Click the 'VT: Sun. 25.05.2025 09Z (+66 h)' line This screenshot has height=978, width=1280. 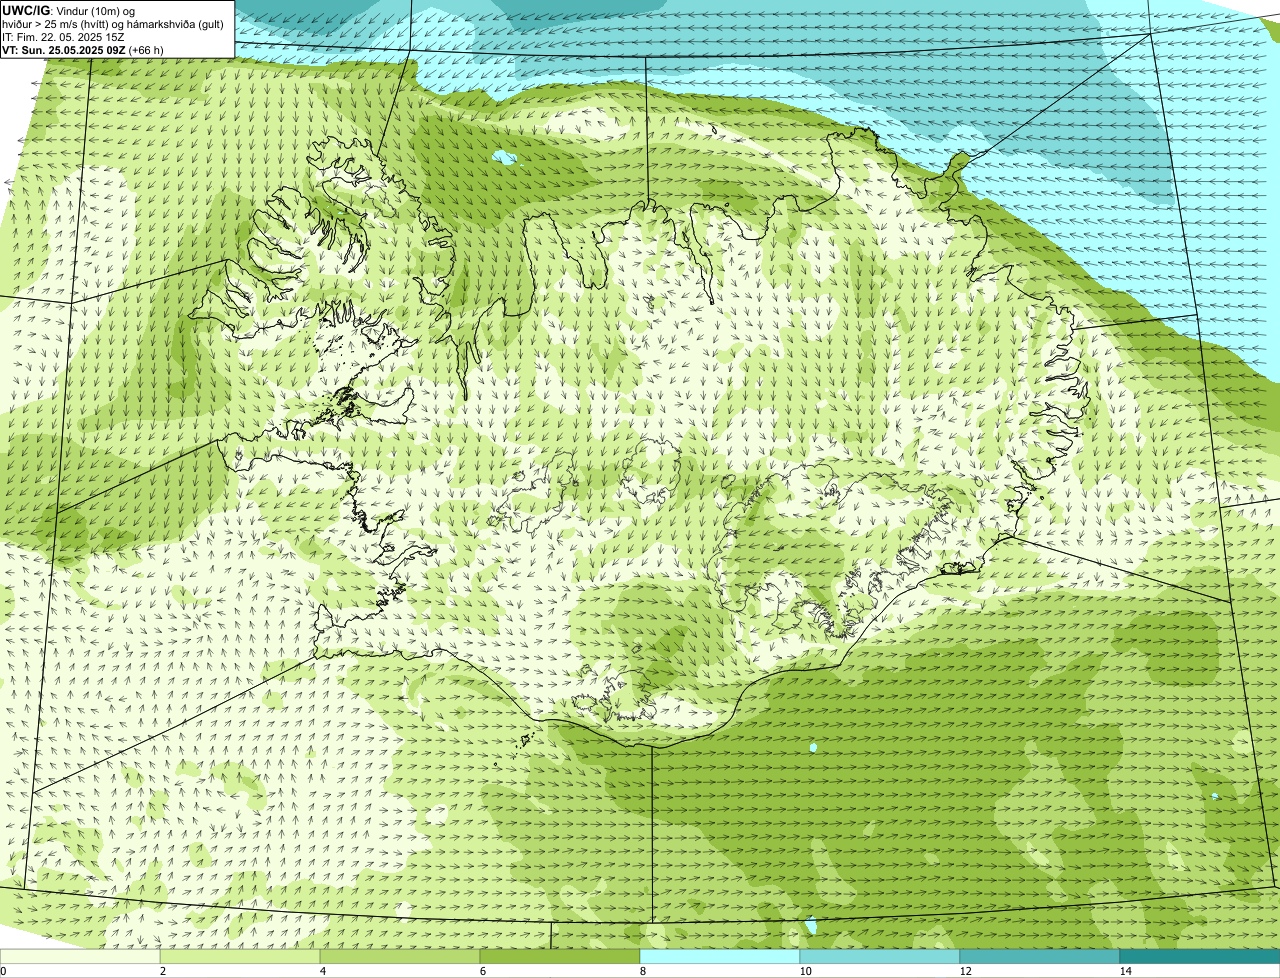click(x=83, y=50)
